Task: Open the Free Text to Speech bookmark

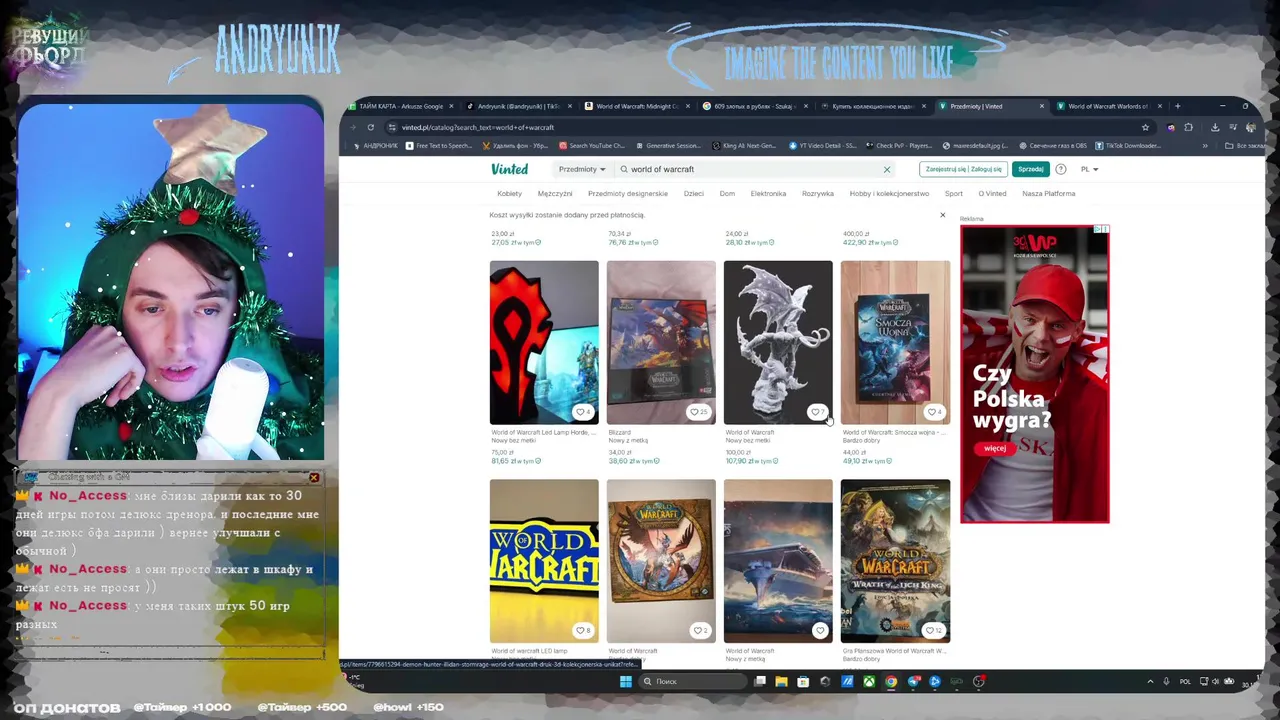Action: point(439,146)
